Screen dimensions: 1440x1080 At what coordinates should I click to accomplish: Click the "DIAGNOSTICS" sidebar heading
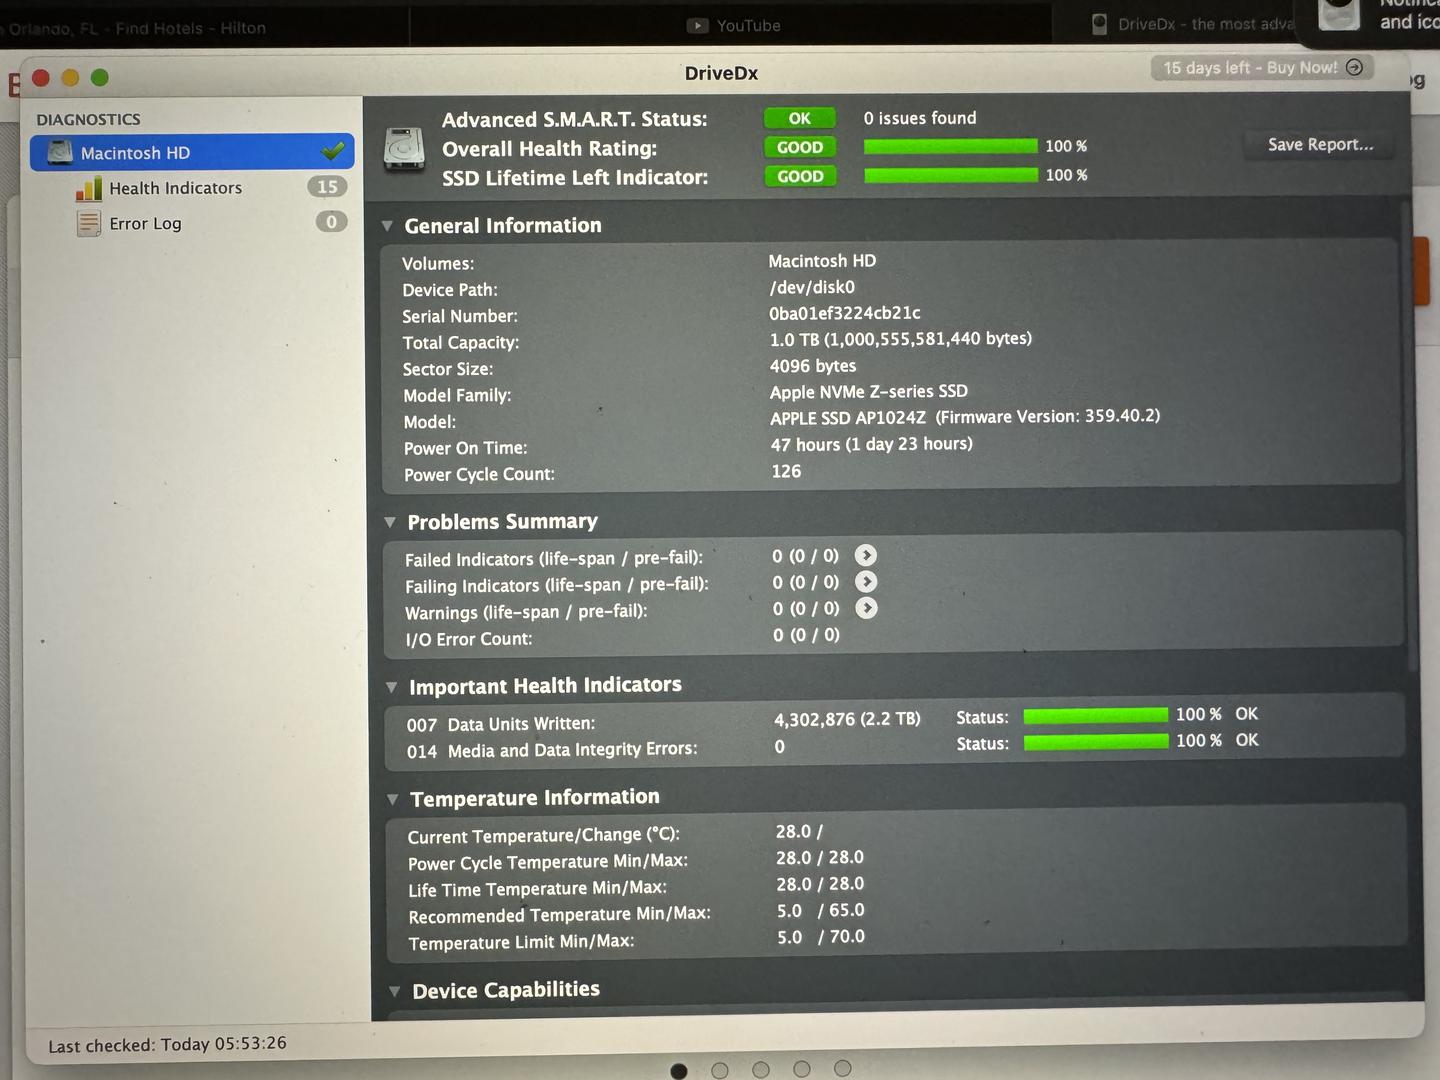pos(89,119)
